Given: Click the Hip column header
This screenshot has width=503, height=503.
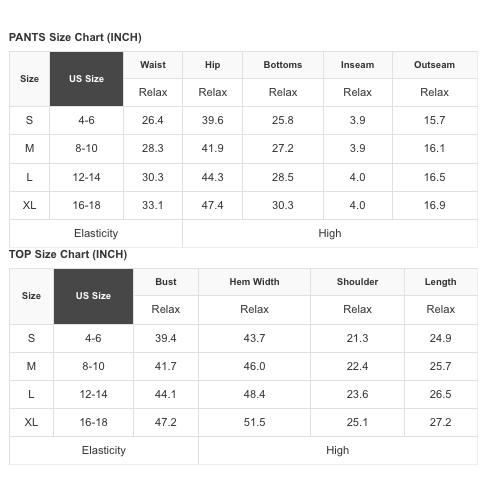Looking at the screenshot, I should click(213, 65).
